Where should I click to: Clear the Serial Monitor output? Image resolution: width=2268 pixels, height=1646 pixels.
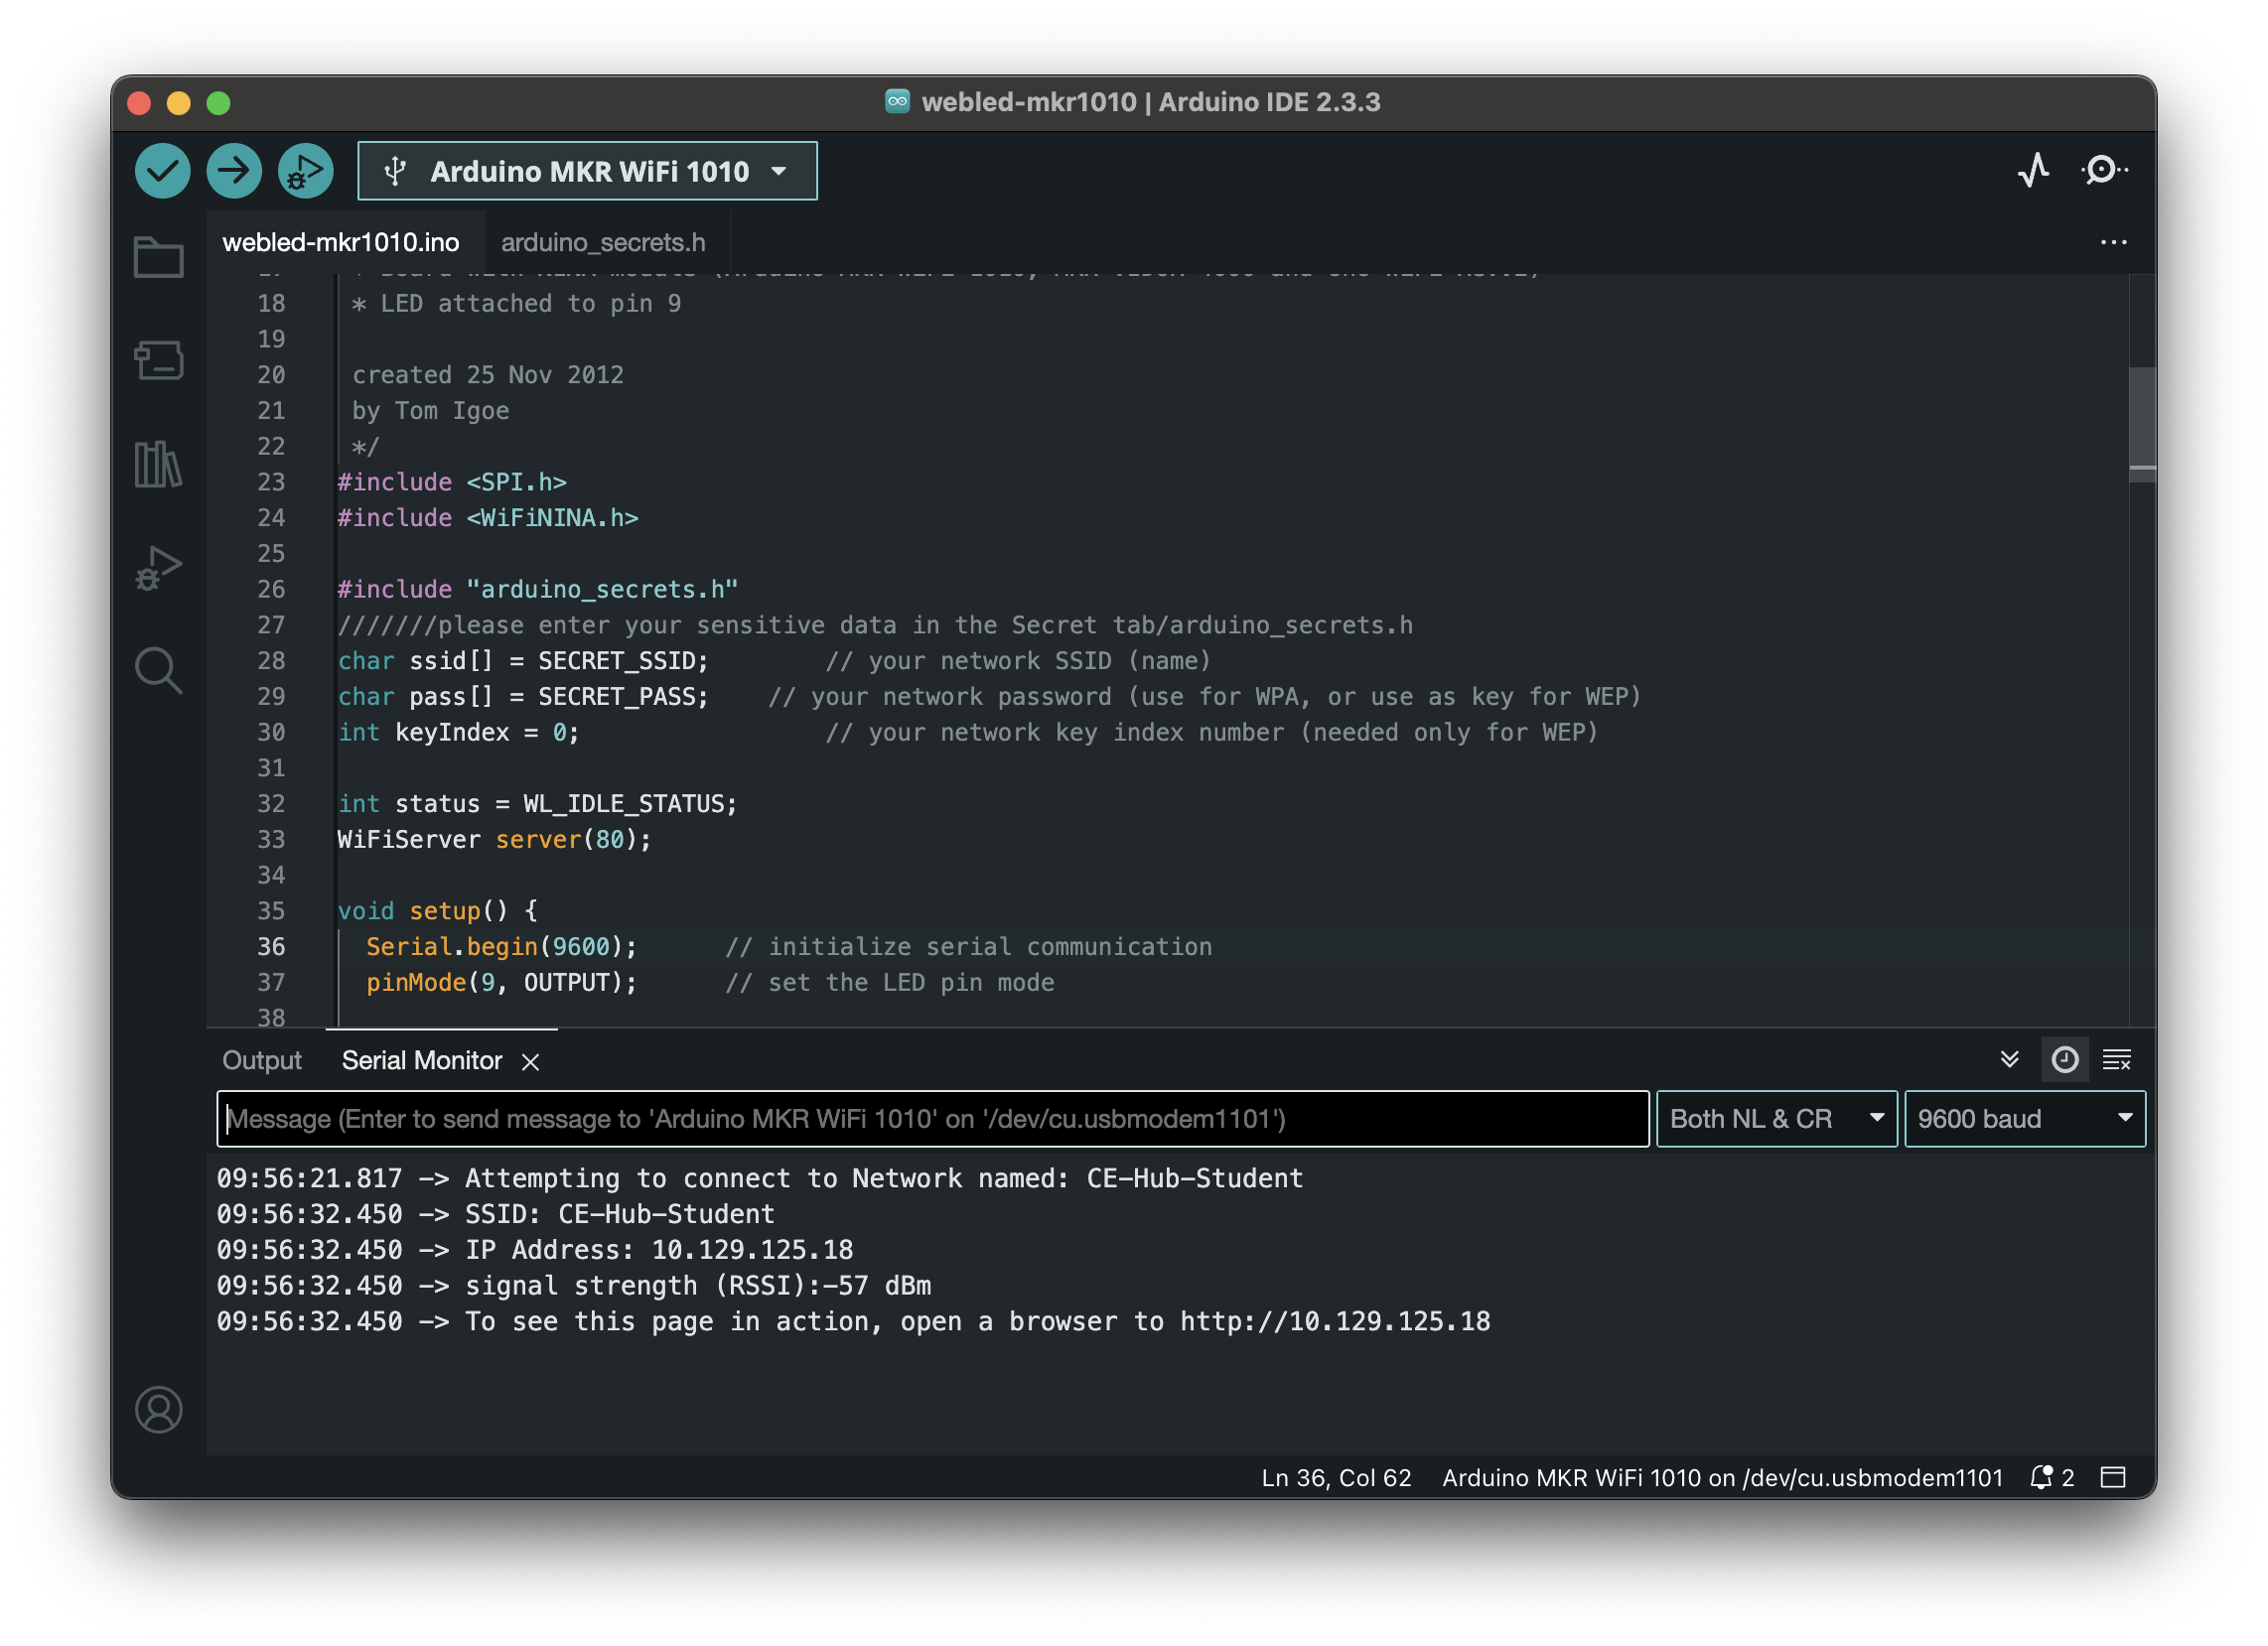tap(2116, 1060)
